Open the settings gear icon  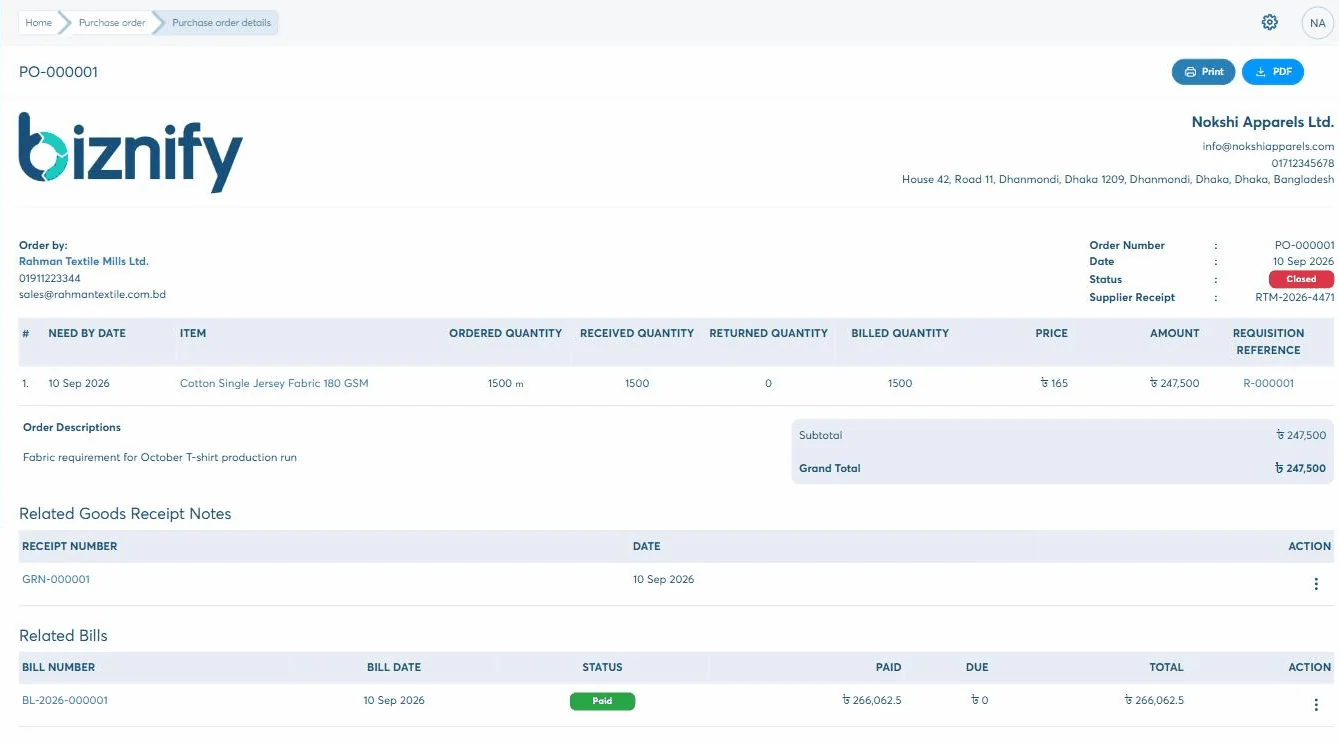tap(1269, 22)
